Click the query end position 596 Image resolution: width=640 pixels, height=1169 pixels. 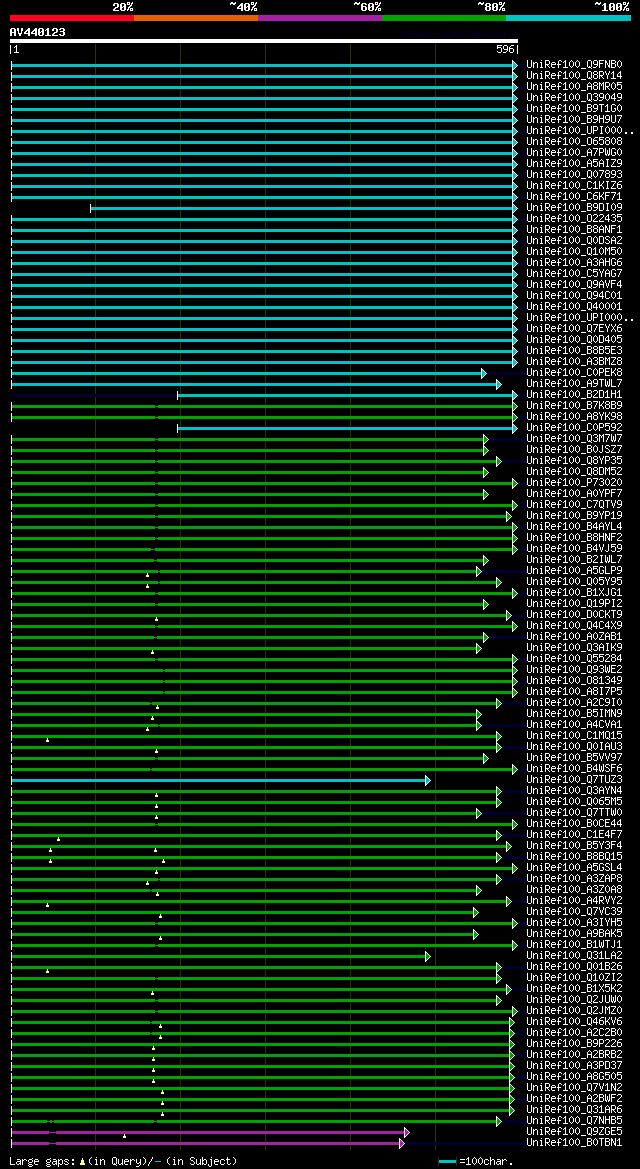(x=506, y=49)
